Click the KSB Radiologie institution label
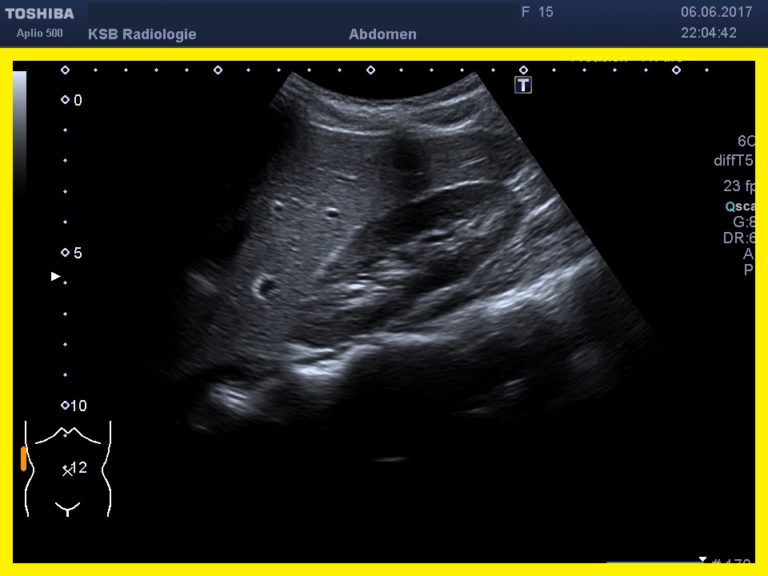Screen dimensions: 768x576 coord(142,34)
